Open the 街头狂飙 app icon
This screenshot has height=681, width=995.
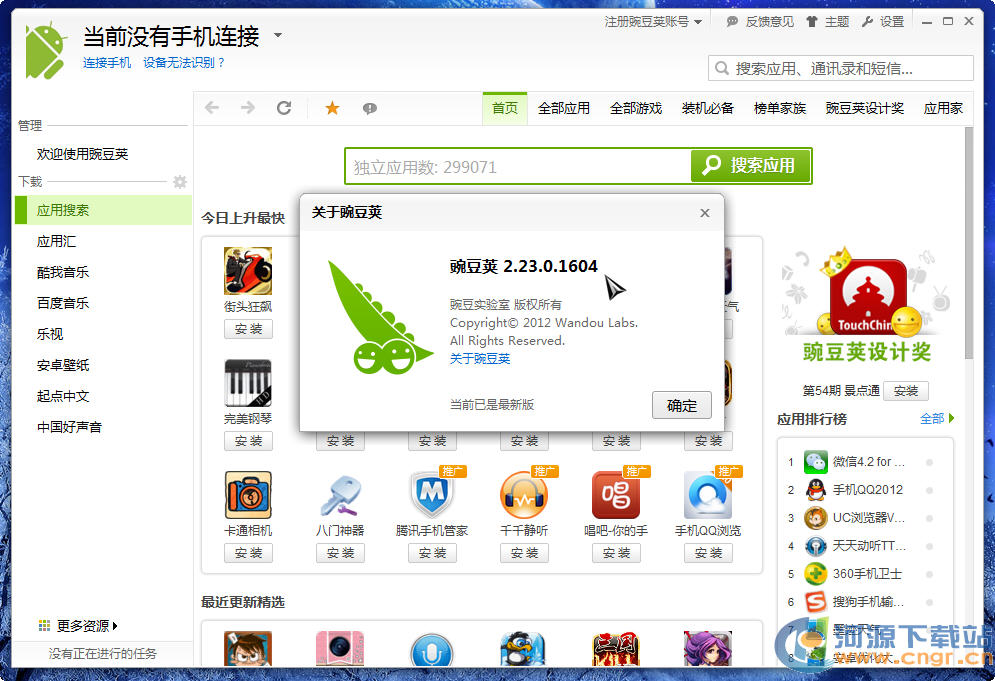click(x=248, y=271)
